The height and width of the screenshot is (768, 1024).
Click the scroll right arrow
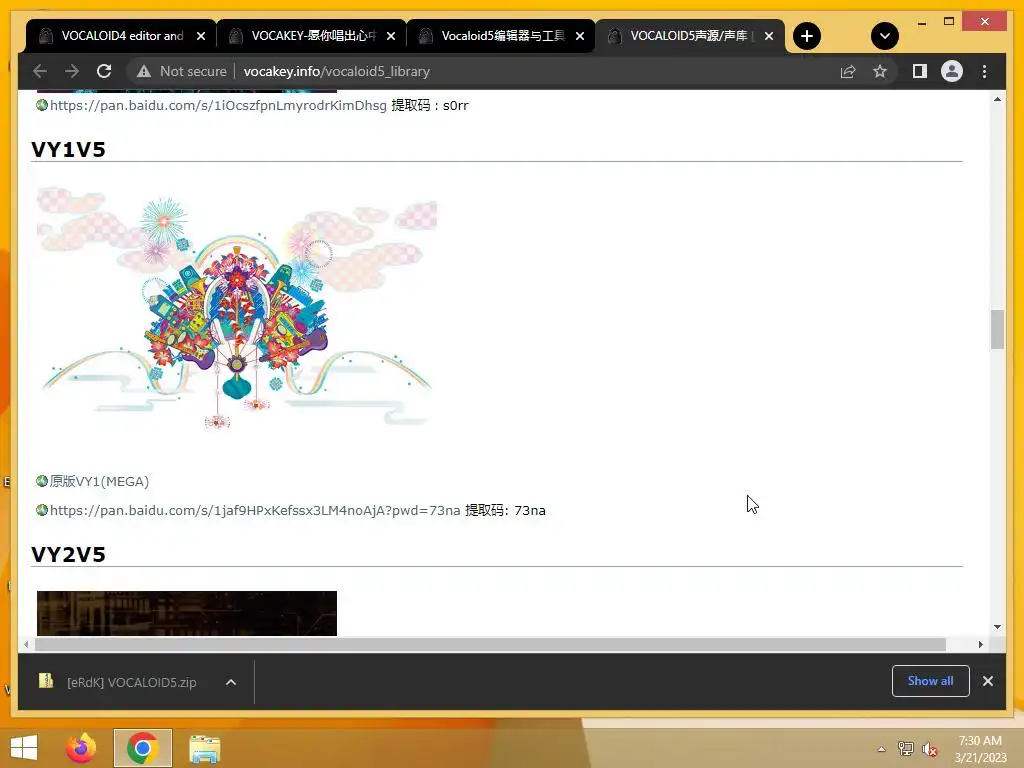pos(981,645)
